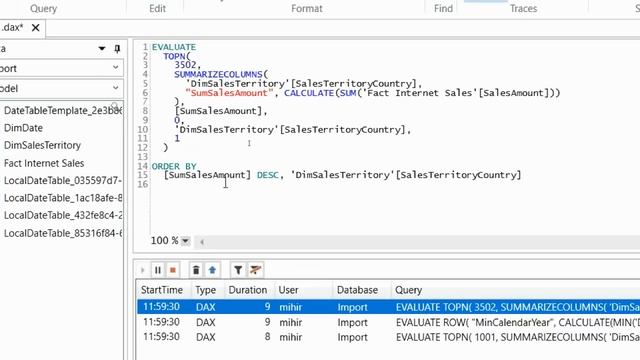Click SUMMARIZECOLUMNS( in the editor
This screenshot has width=640, height=360.
click(x=221, y=74)
